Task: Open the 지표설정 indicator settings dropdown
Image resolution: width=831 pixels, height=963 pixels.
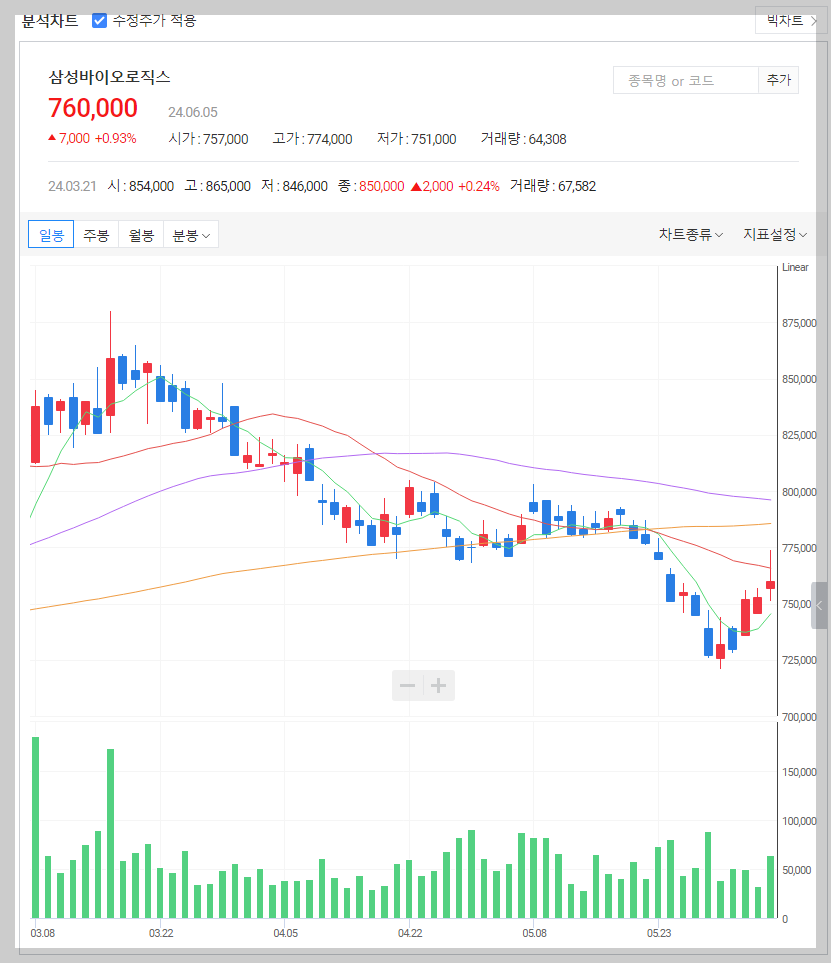Action: click(x=775, y=235)
